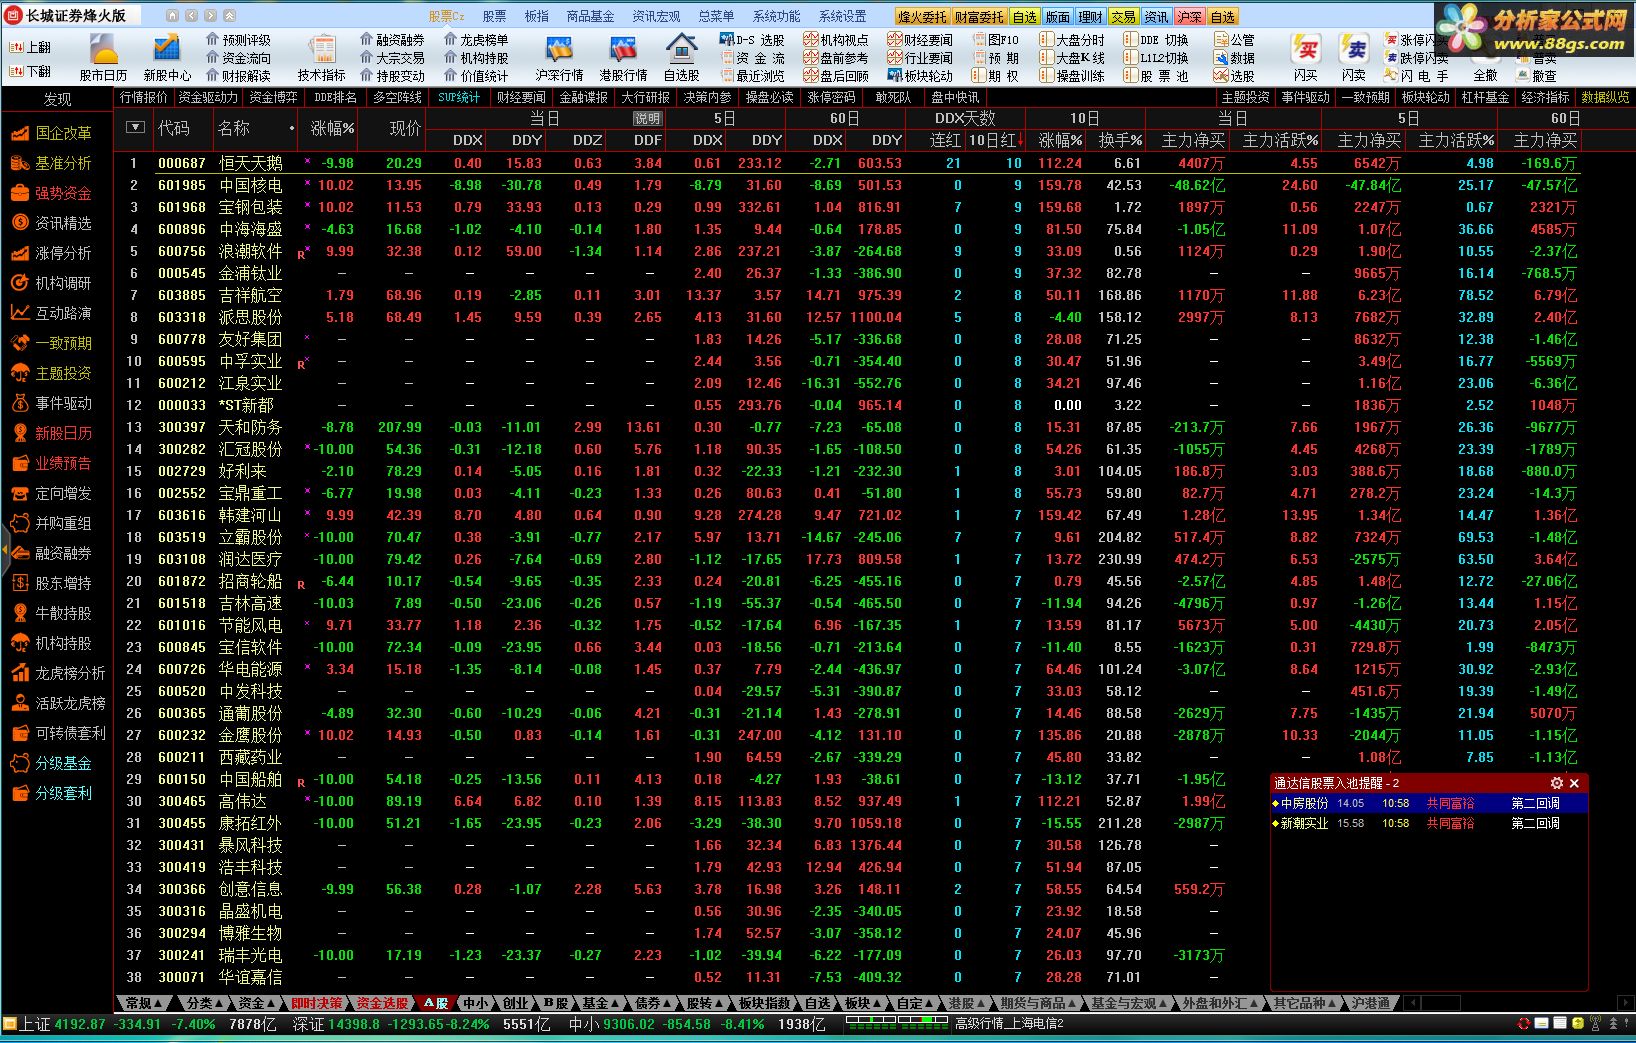
Task: Open the 股市日历 calendar icon
Action: tap(104, 56)
